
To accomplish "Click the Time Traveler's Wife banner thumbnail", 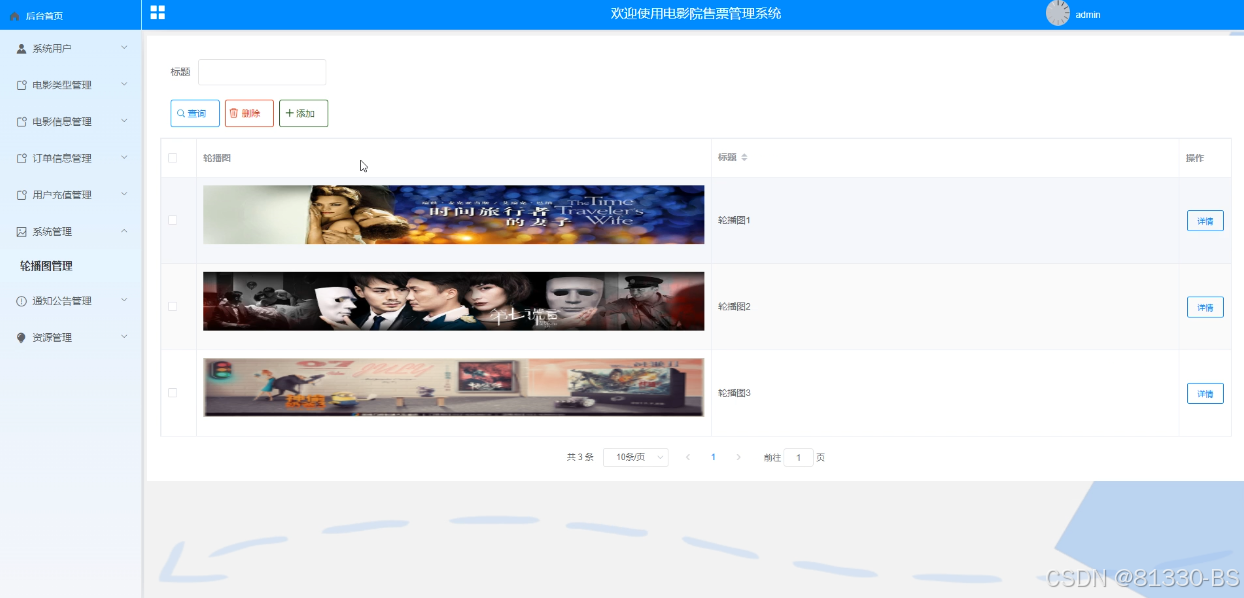I will click(453, 215).
